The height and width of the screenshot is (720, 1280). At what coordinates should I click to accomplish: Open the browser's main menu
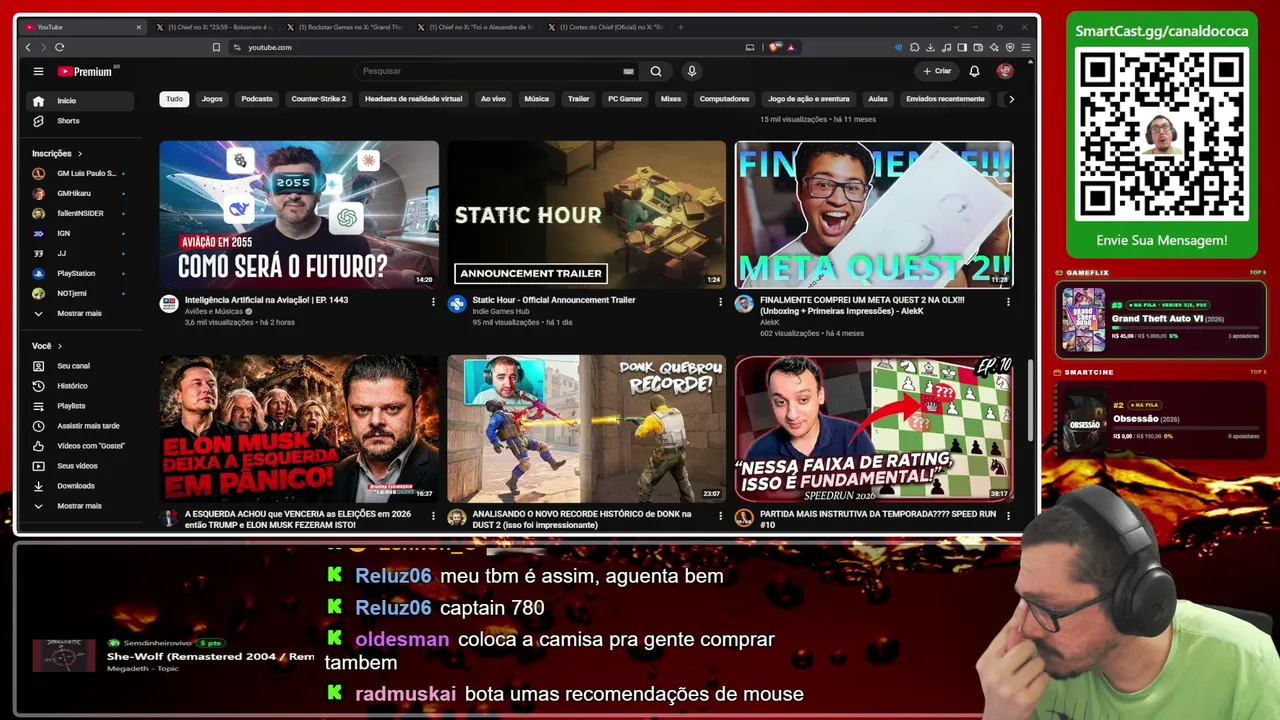(x=1026, y=47)
